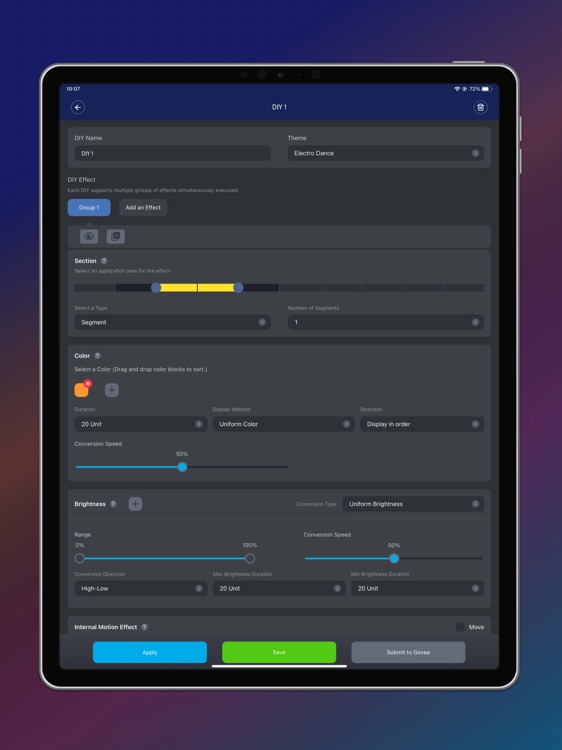Click the DIY 1 page title
562x750 pixels.
[279, 107]
